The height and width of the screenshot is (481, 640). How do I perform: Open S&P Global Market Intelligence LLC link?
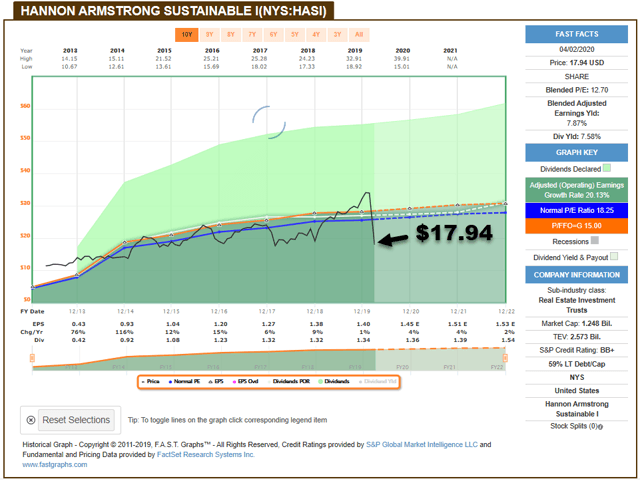click(422, 445)
